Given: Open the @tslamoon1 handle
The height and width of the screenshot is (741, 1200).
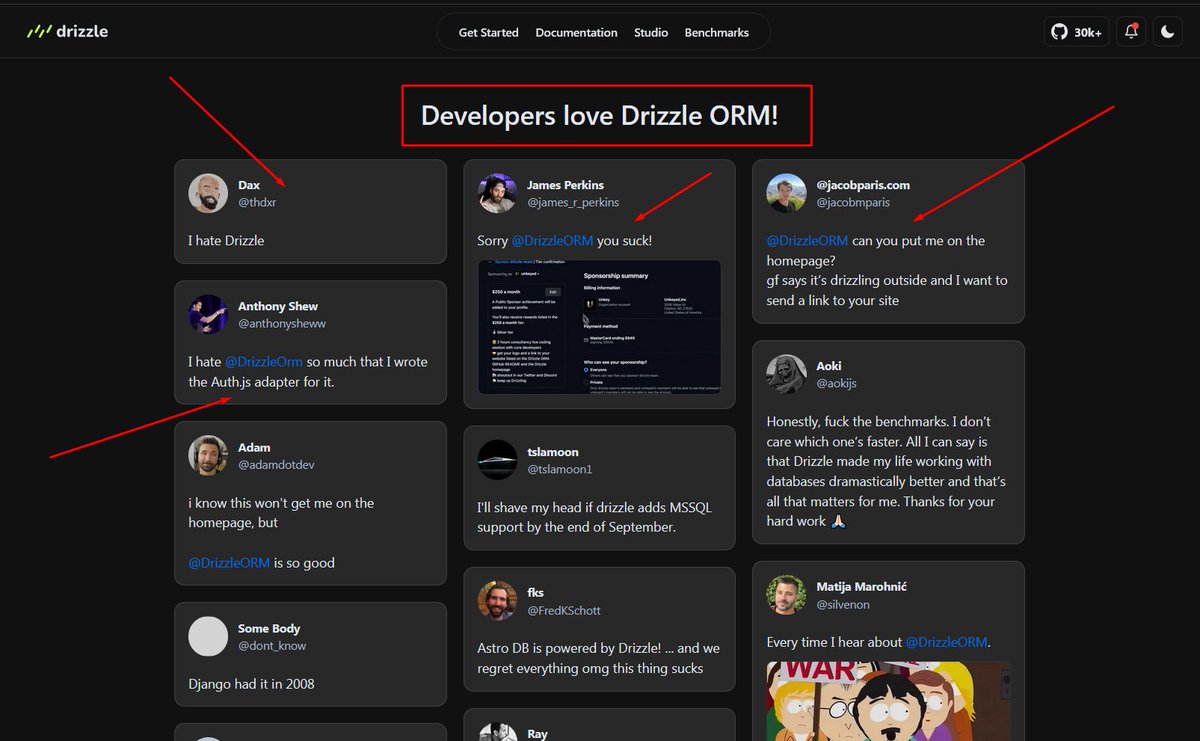Looking at the screenshot, I should (x=560, y=469).
